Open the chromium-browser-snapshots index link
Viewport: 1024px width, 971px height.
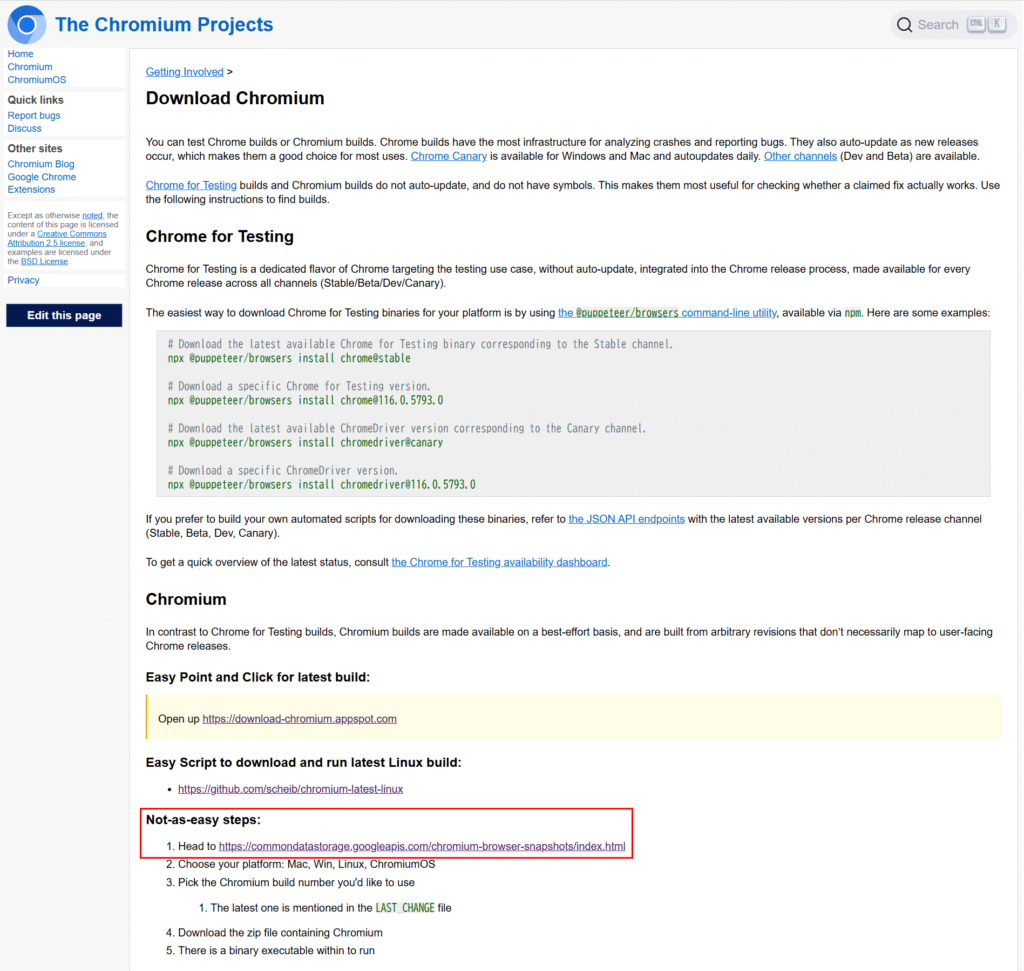coord(422,847)
